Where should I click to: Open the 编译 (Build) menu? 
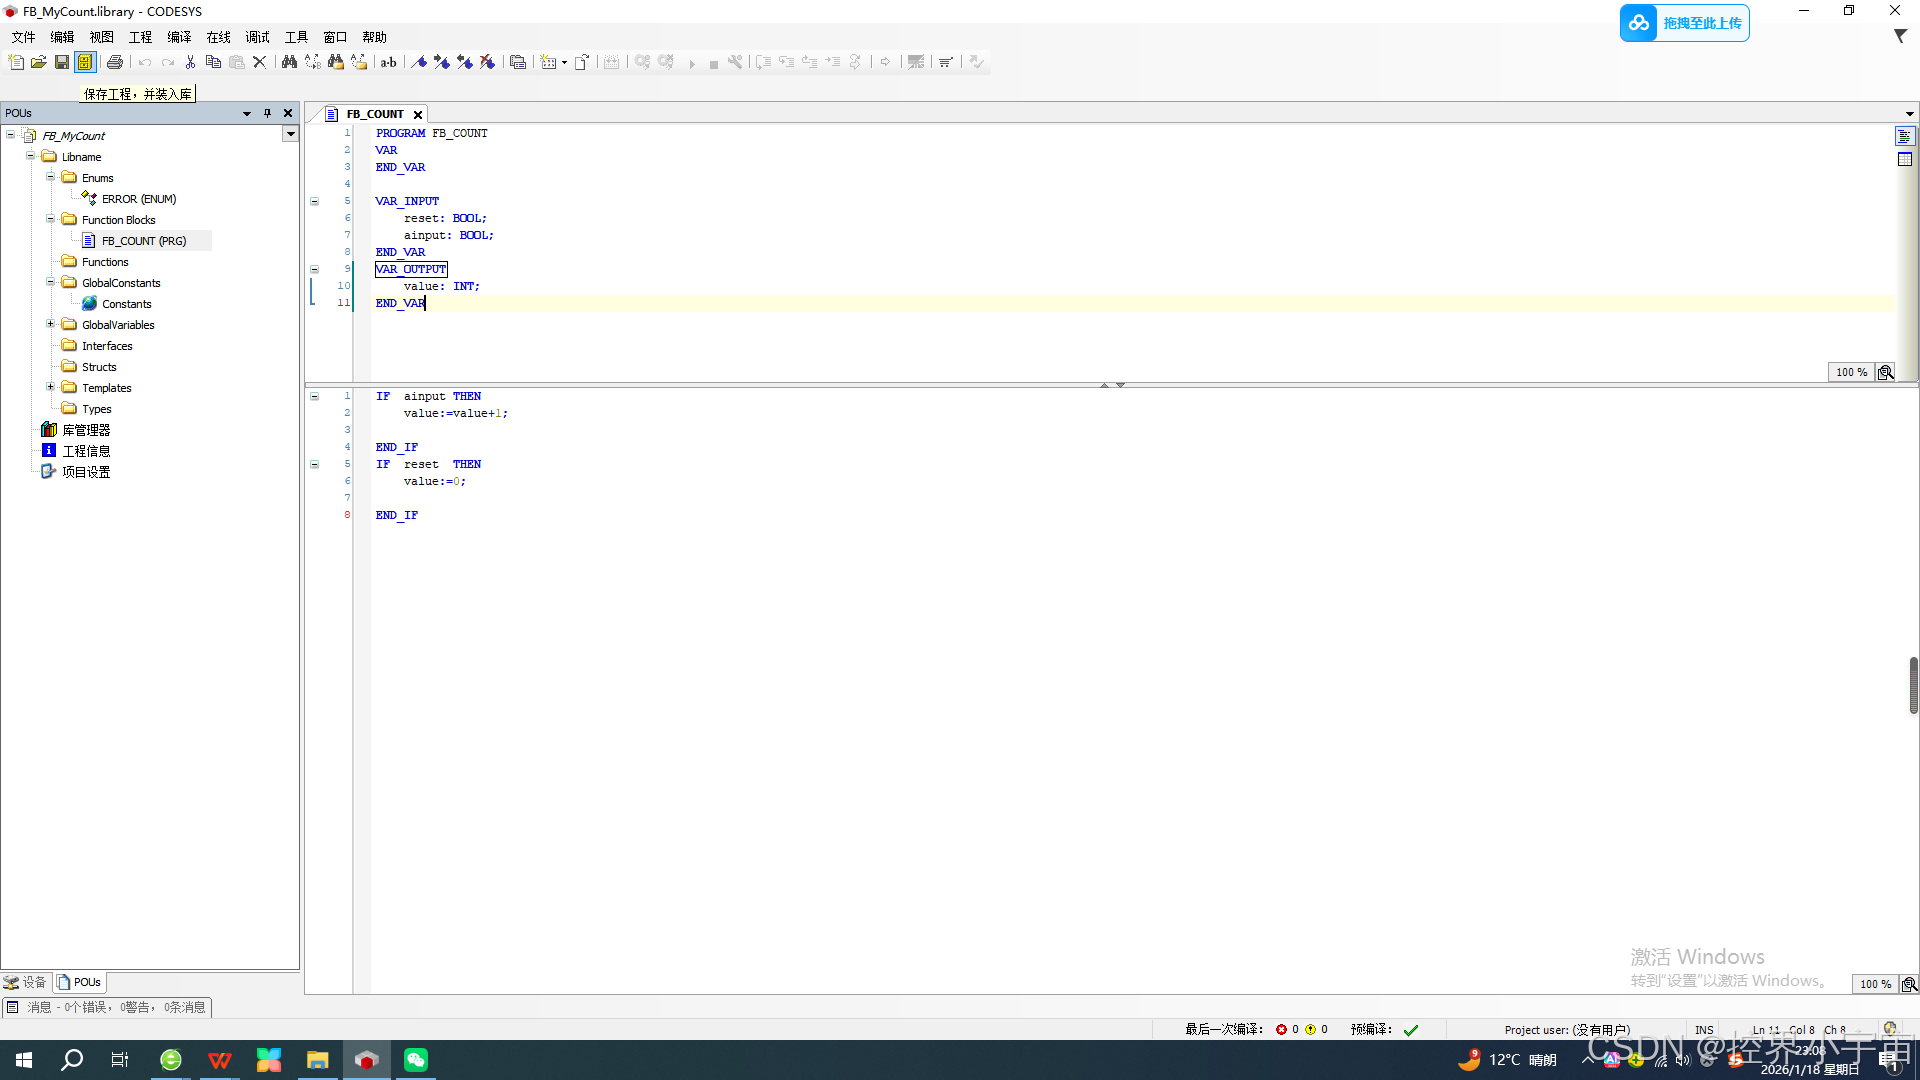[x=179, y=37]
